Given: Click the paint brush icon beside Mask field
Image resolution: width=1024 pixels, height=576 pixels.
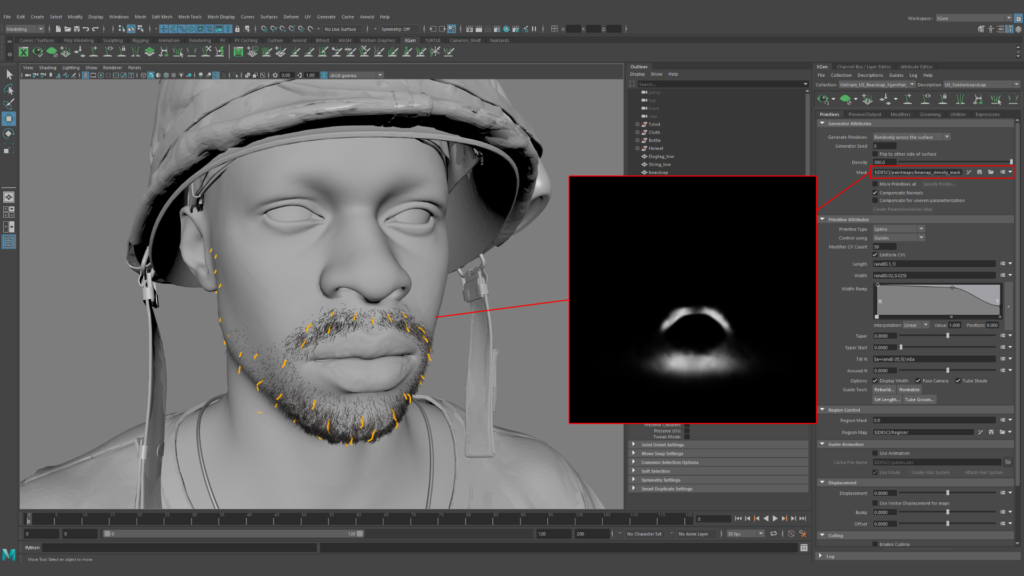Looking at the screenshot, I should pyautogui.click(x=968, y=172).
